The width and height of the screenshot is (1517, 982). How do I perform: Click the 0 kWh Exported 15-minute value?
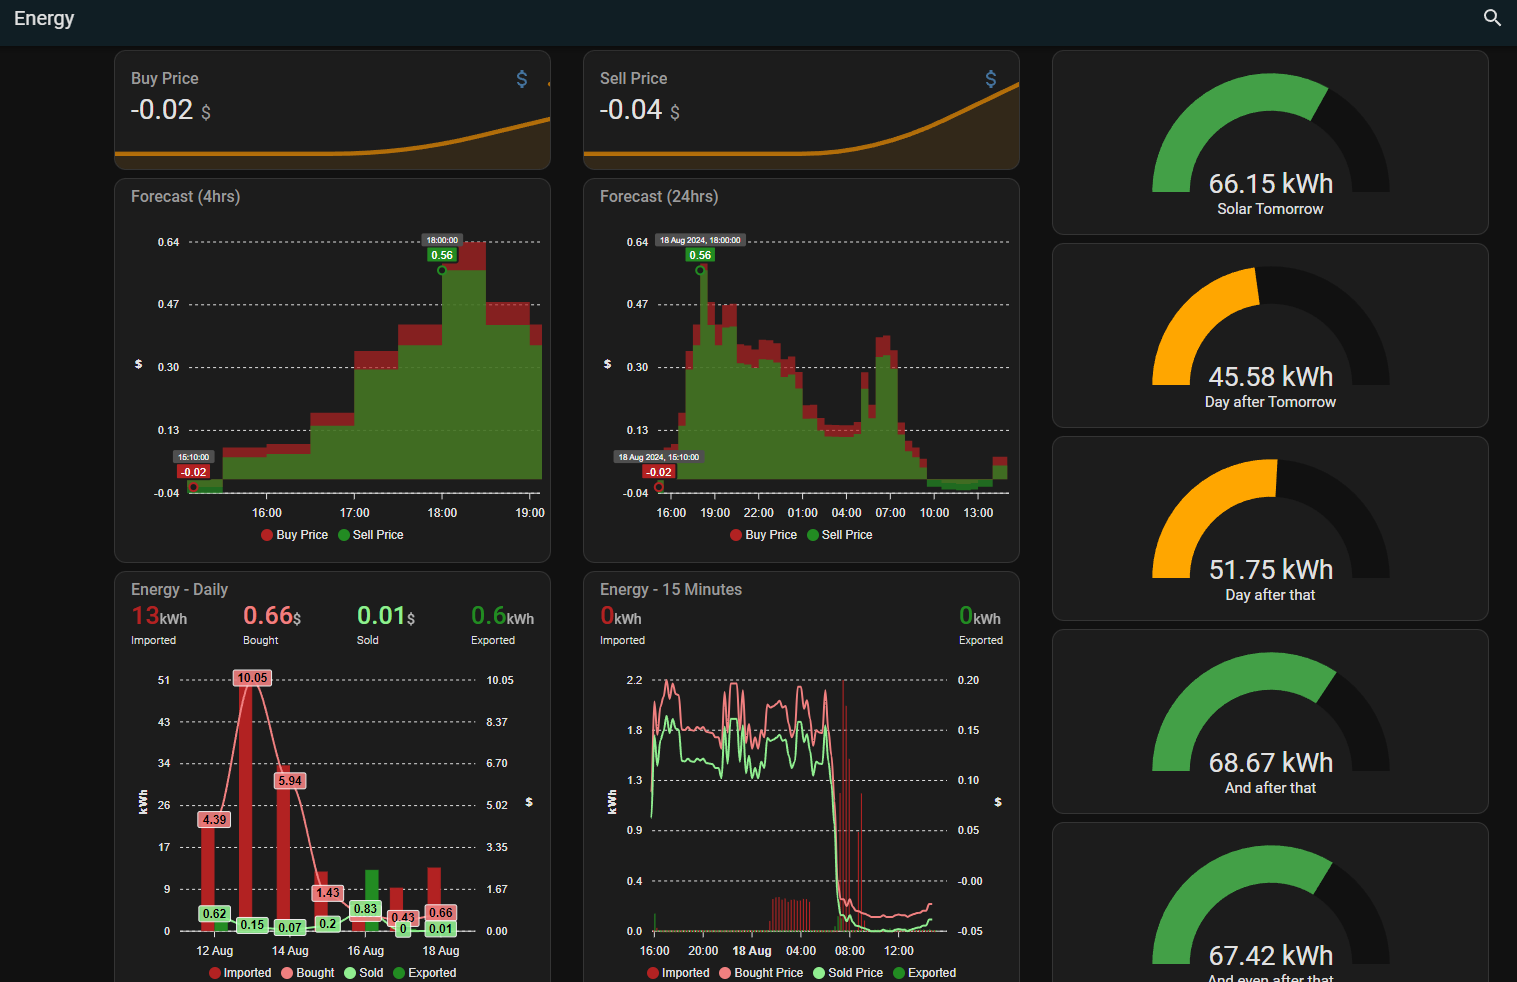pyautogui.click(x=980, y=616)
